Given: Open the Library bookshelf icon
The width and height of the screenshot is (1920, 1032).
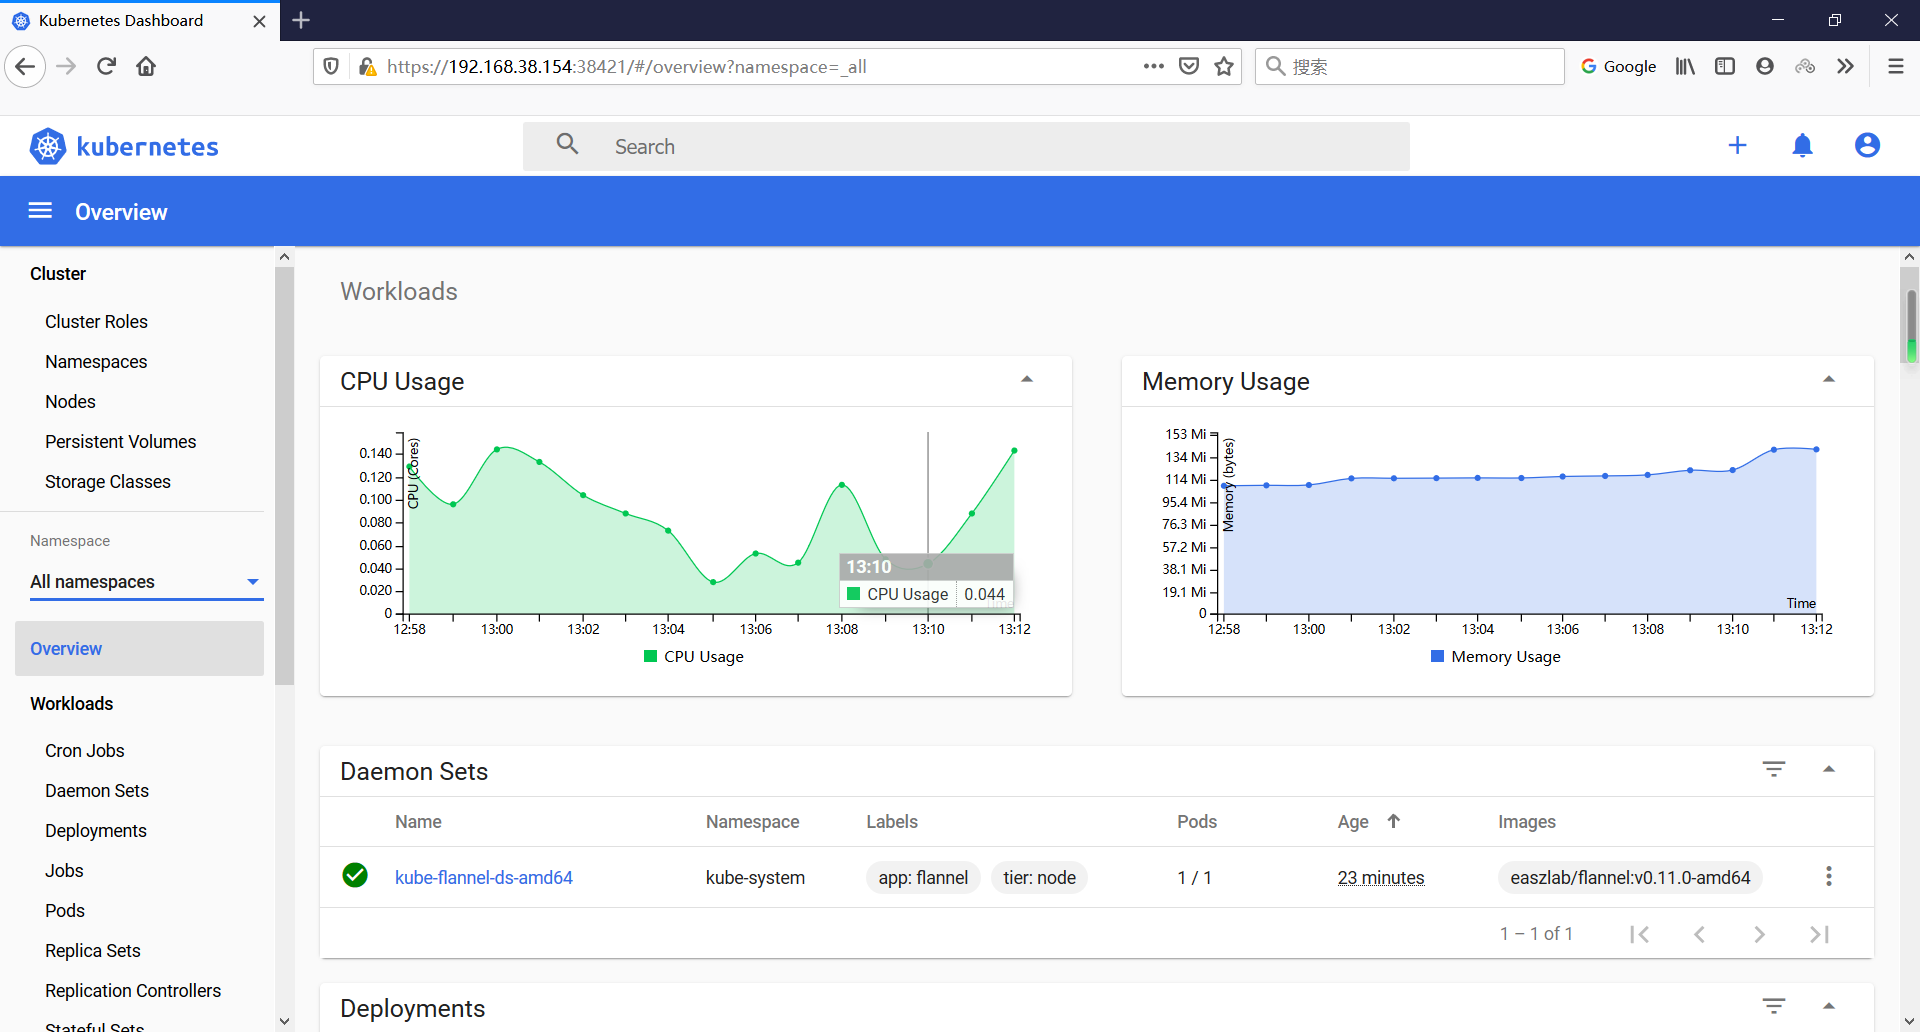Looking at the screenshot, I should pos(1686,67).
